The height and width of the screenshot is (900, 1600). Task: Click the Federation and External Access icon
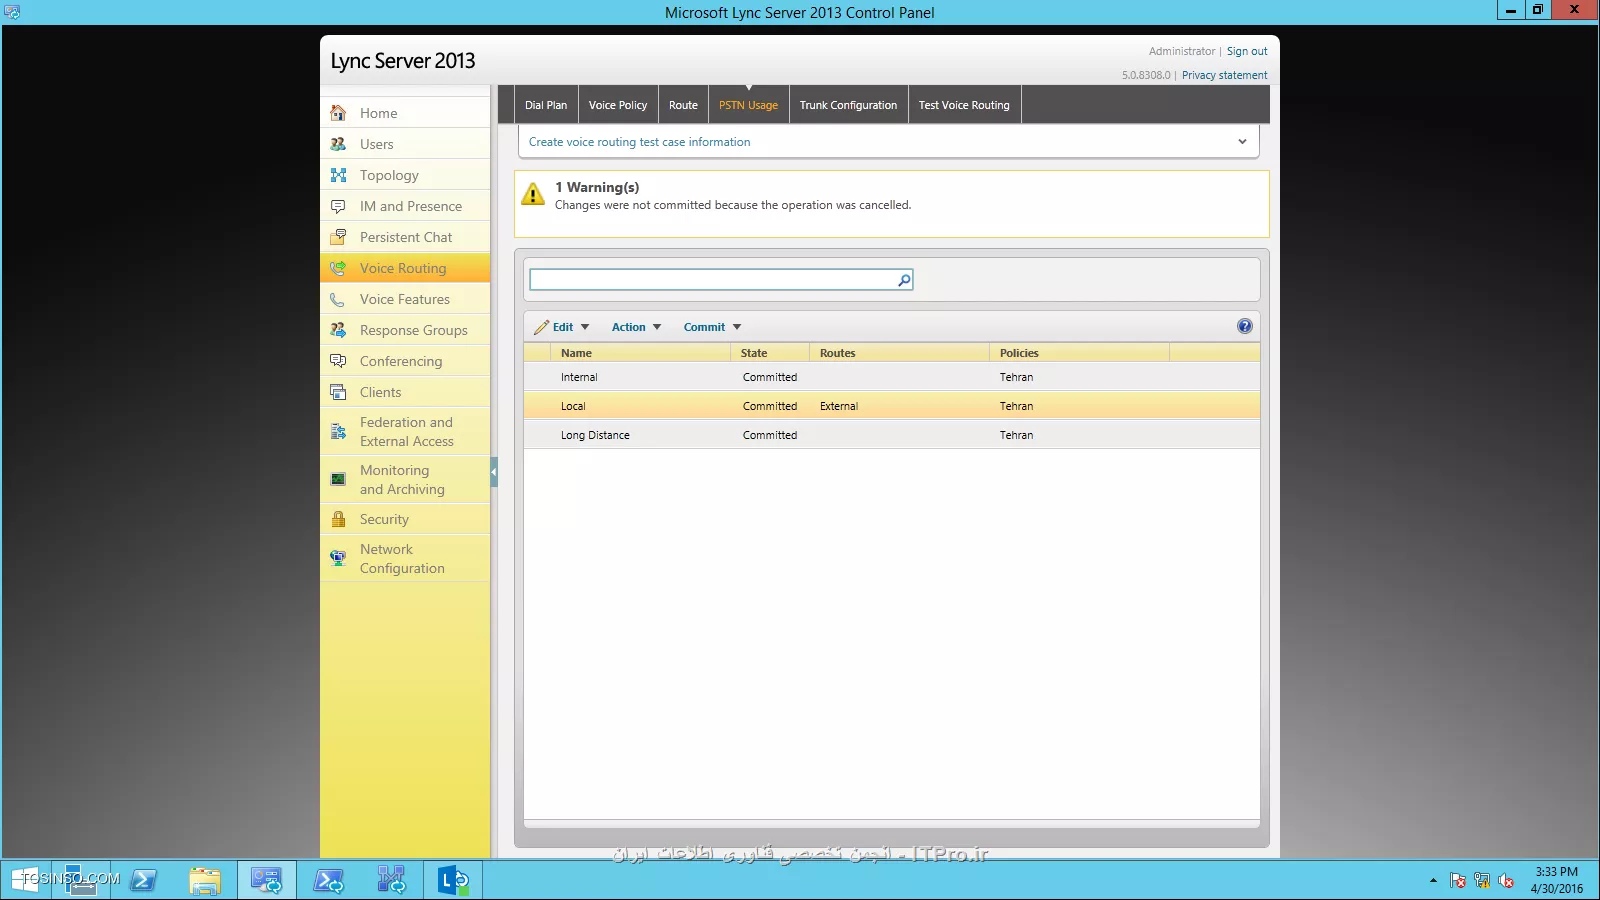click(338, 432)
